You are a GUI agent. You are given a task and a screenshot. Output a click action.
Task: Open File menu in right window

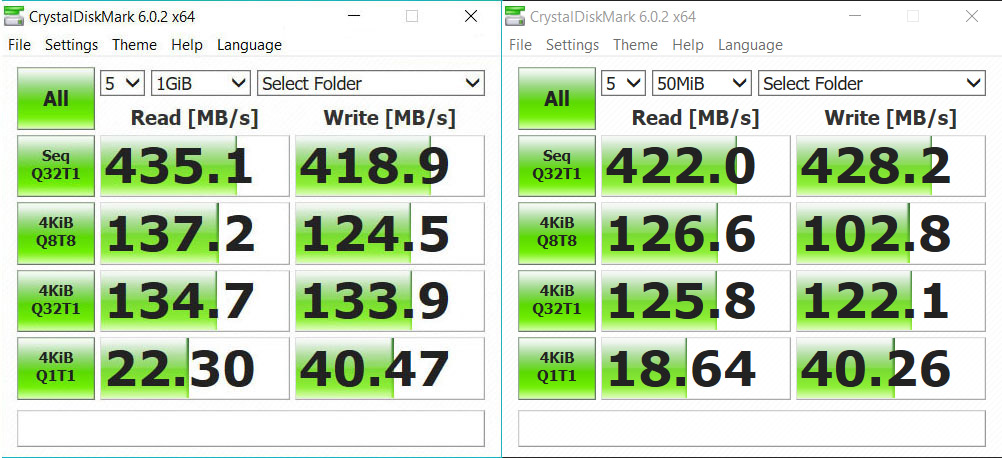pyautogui.click(x=520, y=45)
